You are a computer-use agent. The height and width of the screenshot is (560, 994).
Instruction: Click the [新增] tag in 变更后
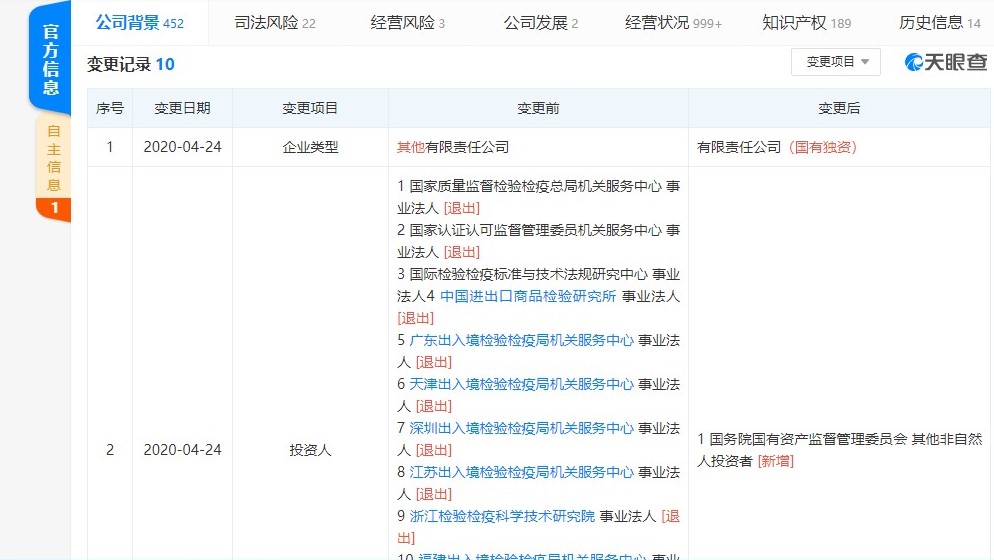coord(775,461)
